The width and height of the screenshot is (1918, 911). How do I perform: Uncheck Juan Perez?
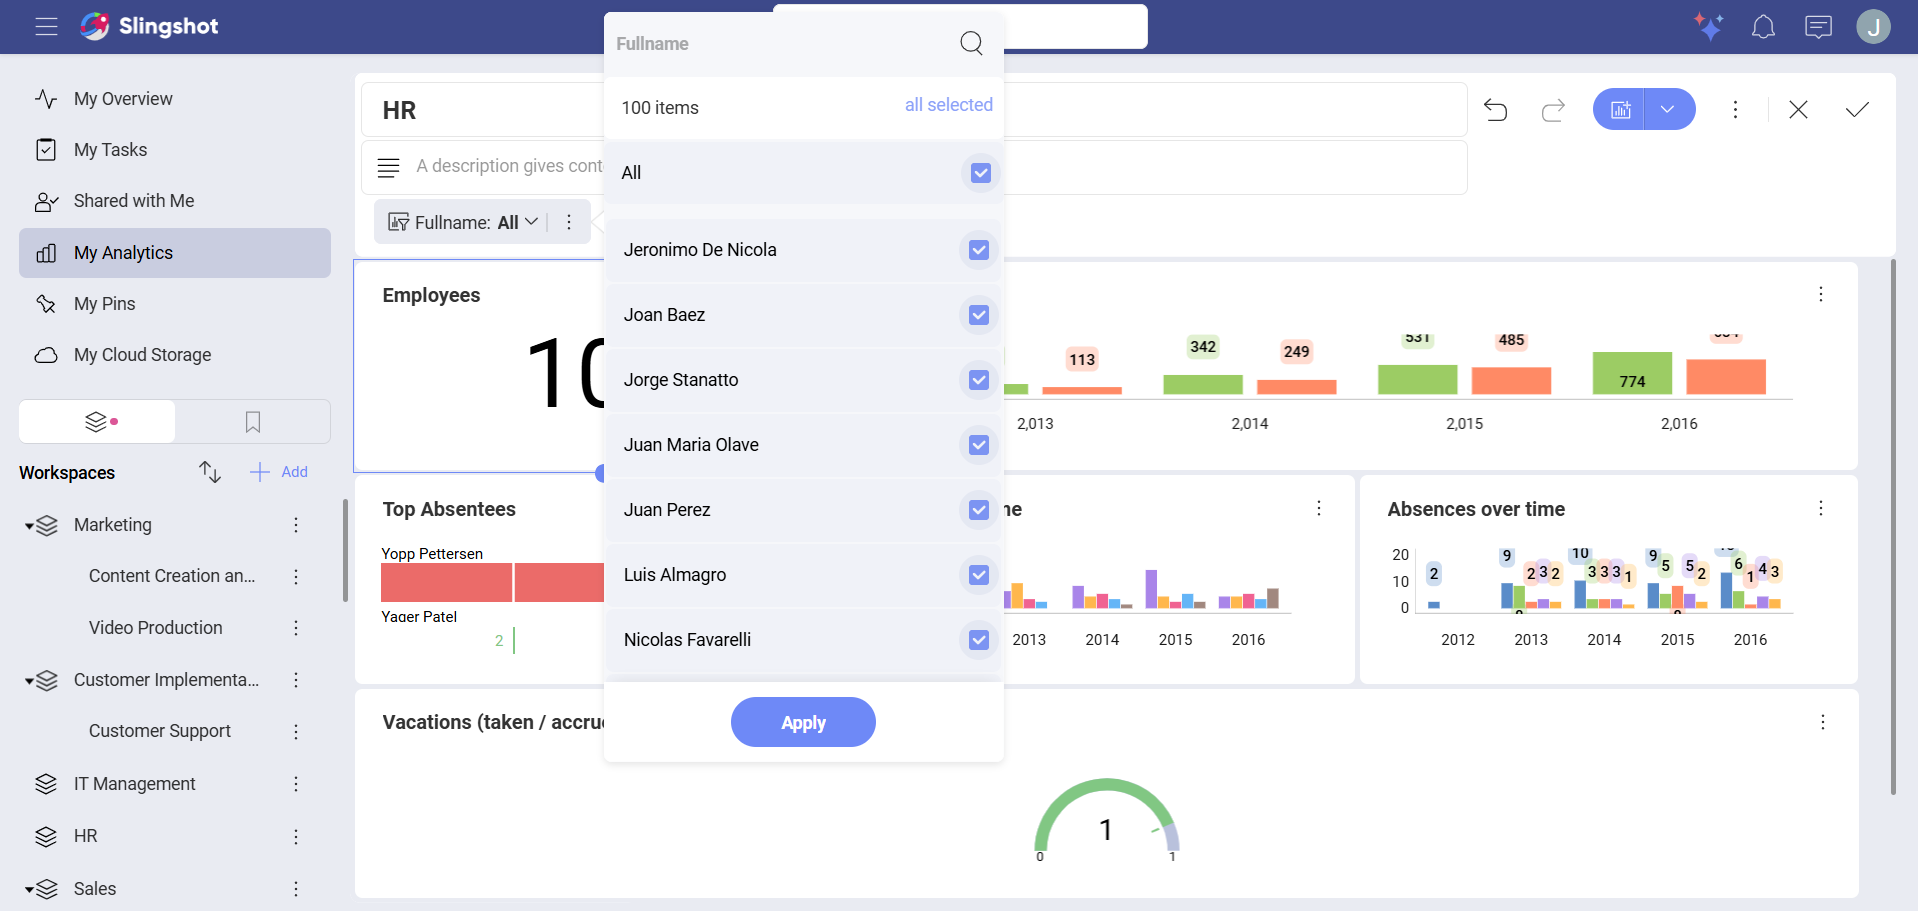coord(979,510)
